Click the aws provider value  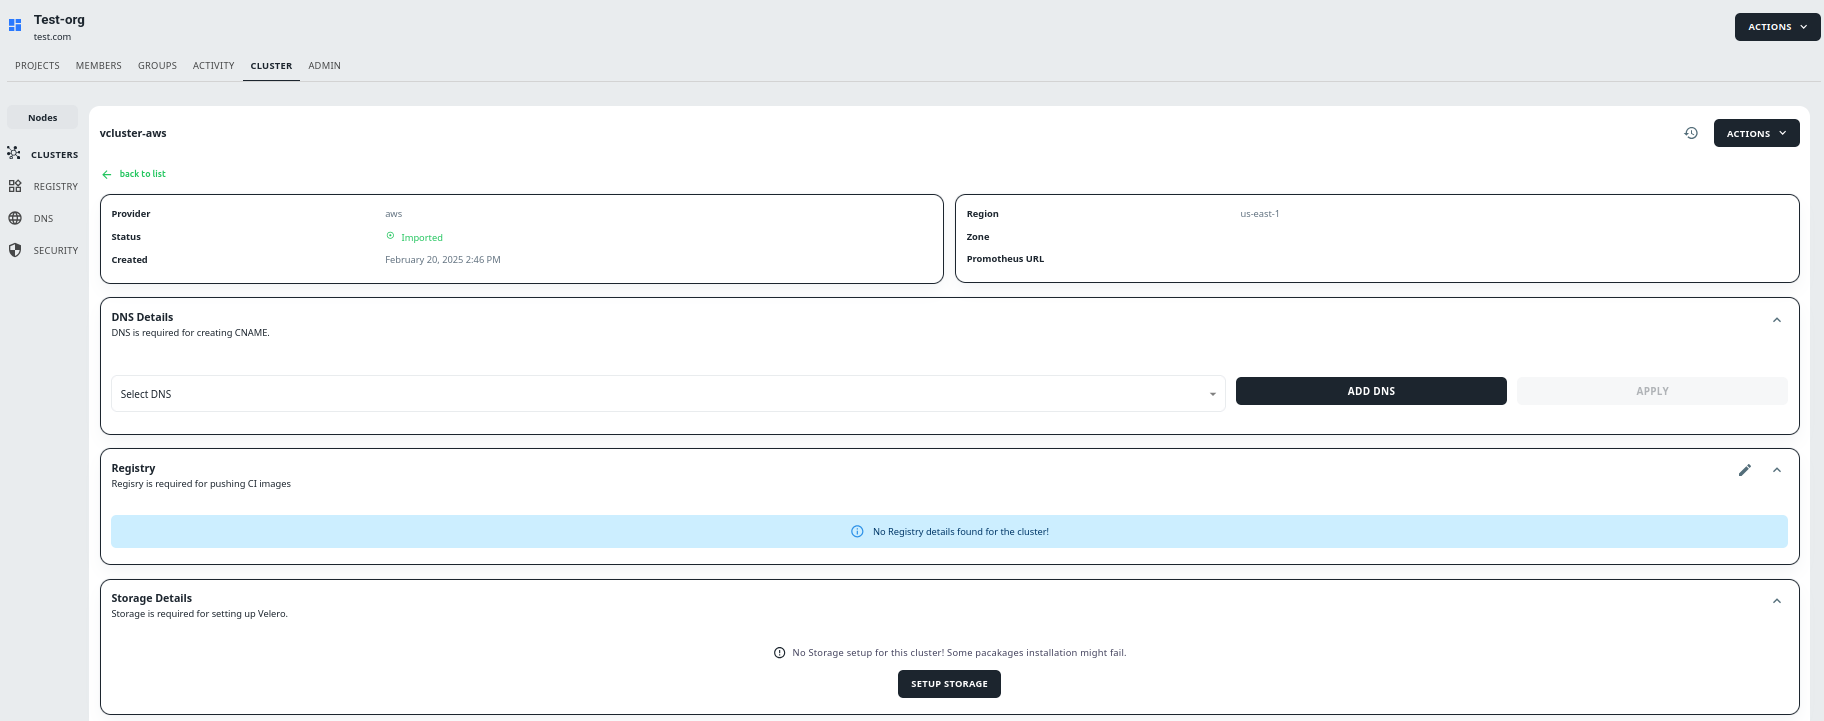tap(394, 214)
